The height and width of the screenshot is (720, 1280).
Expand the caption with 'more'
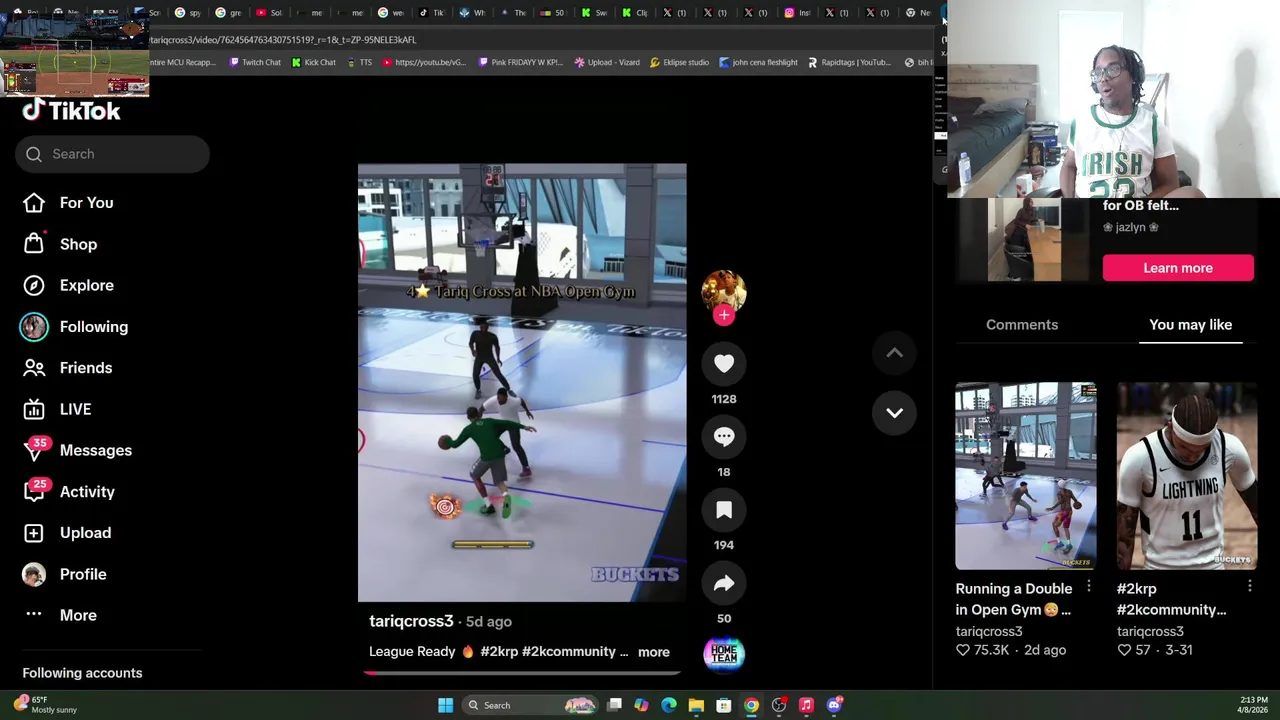[x=654, y=652]
